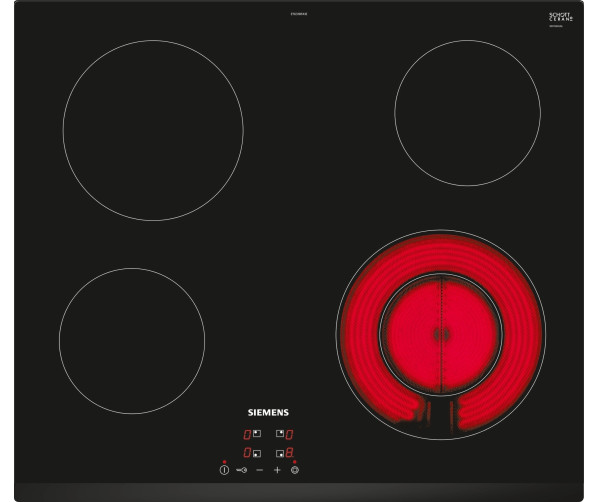Viewport: 598px width, 502px height.
Task: Activate the childproof key lock symbol
Action: click(x=241, y=470)
